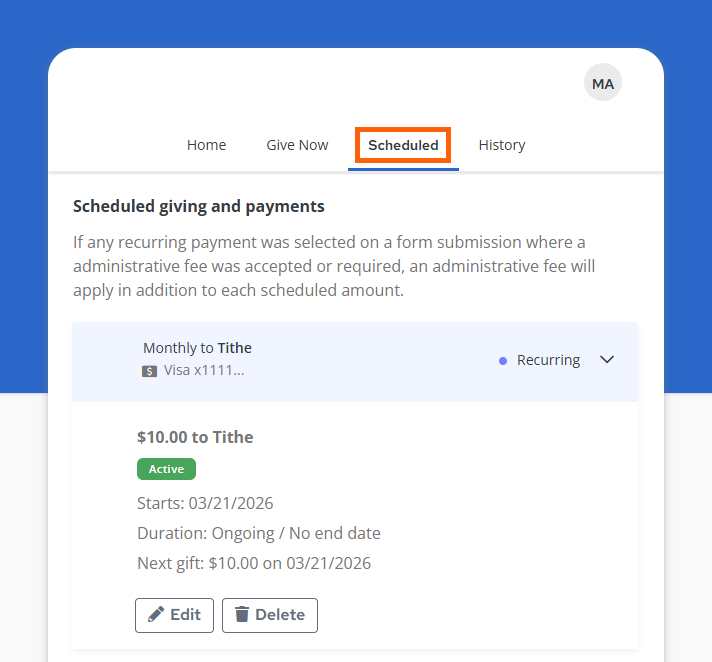Click the green Active status badge

(x=166, y=469)
